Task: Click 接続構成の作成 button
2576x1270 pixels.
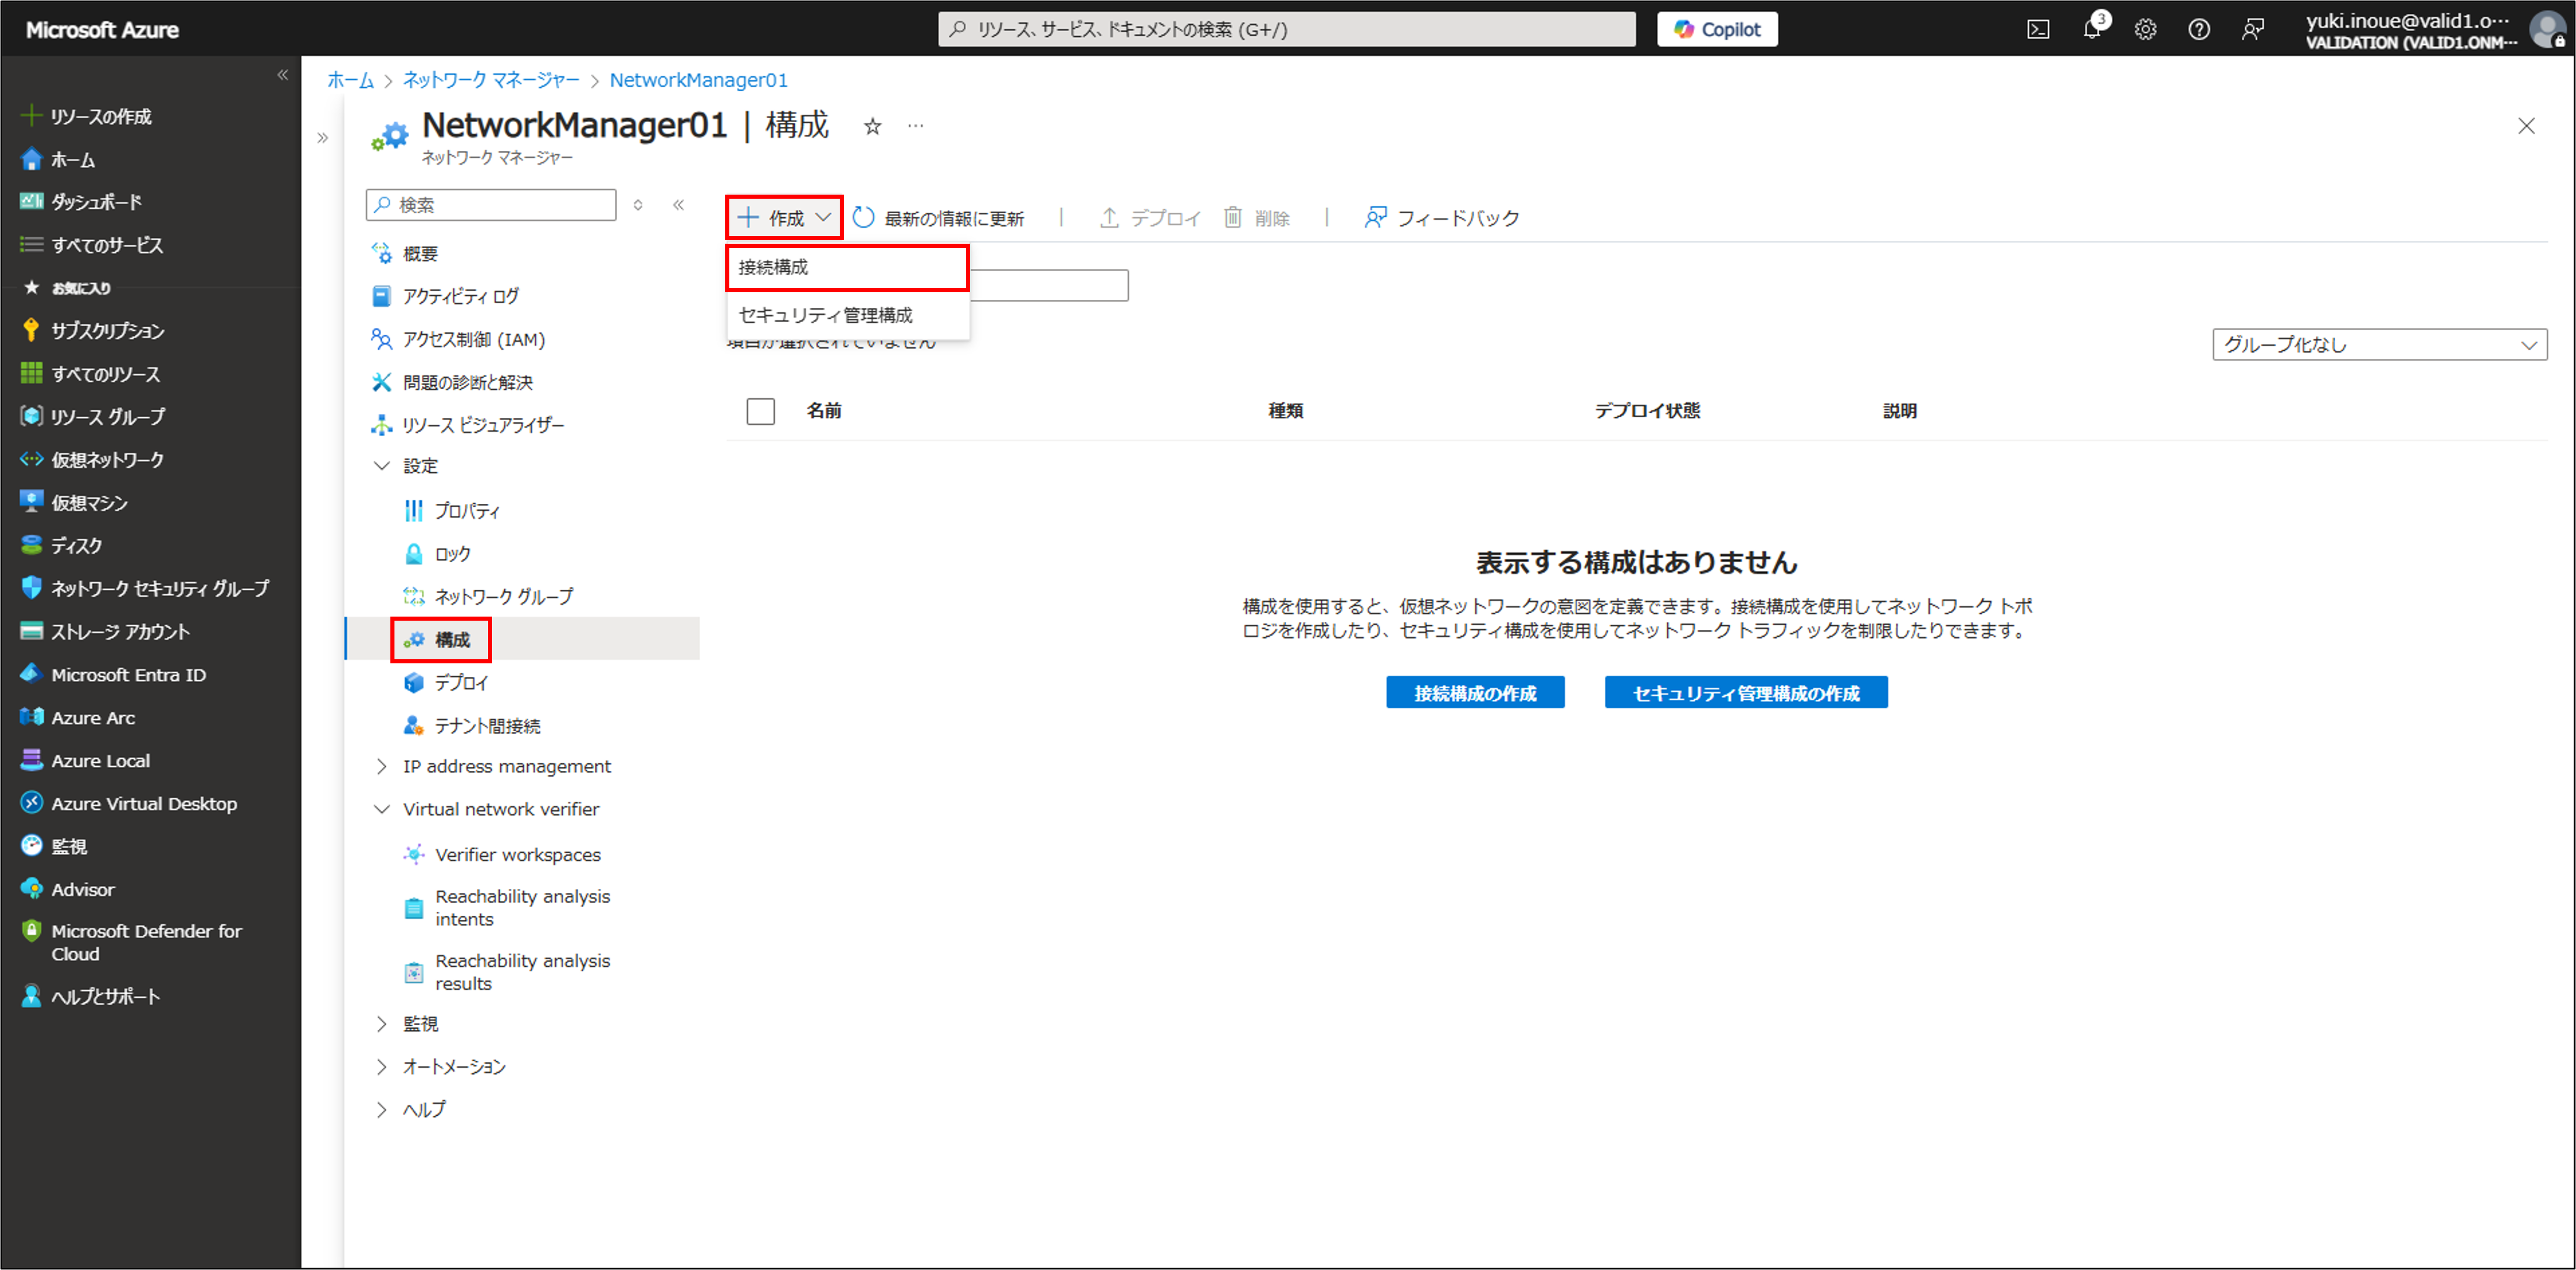Action: [1475, 693]
